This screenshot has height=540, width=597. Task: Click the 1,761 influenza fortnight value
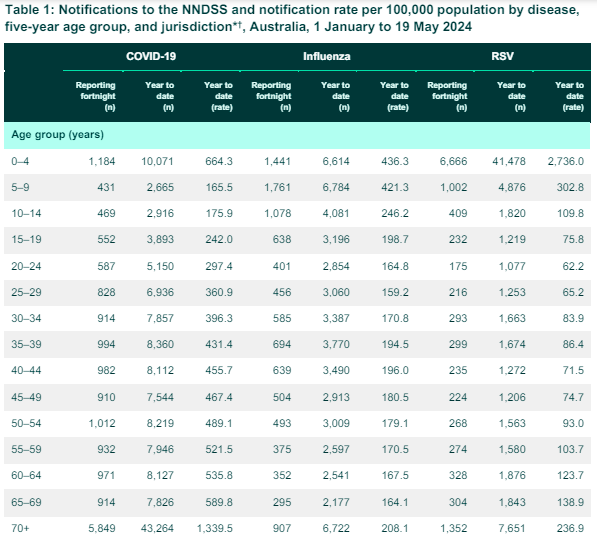[x=277, y=187]
